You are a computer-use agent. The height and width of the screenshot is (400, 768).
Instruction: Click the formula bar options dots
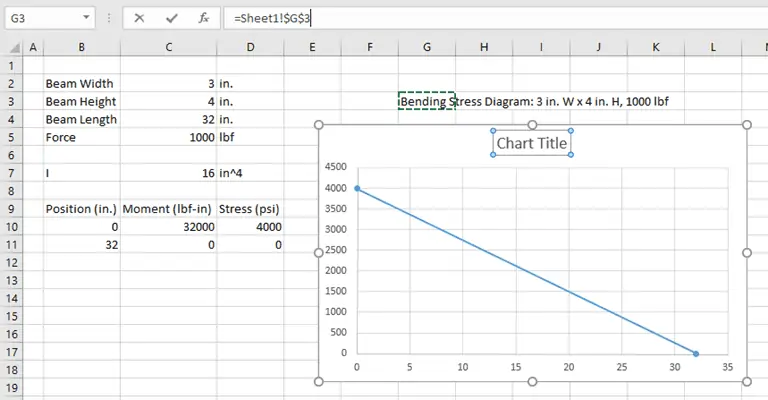tap(109, 19)
